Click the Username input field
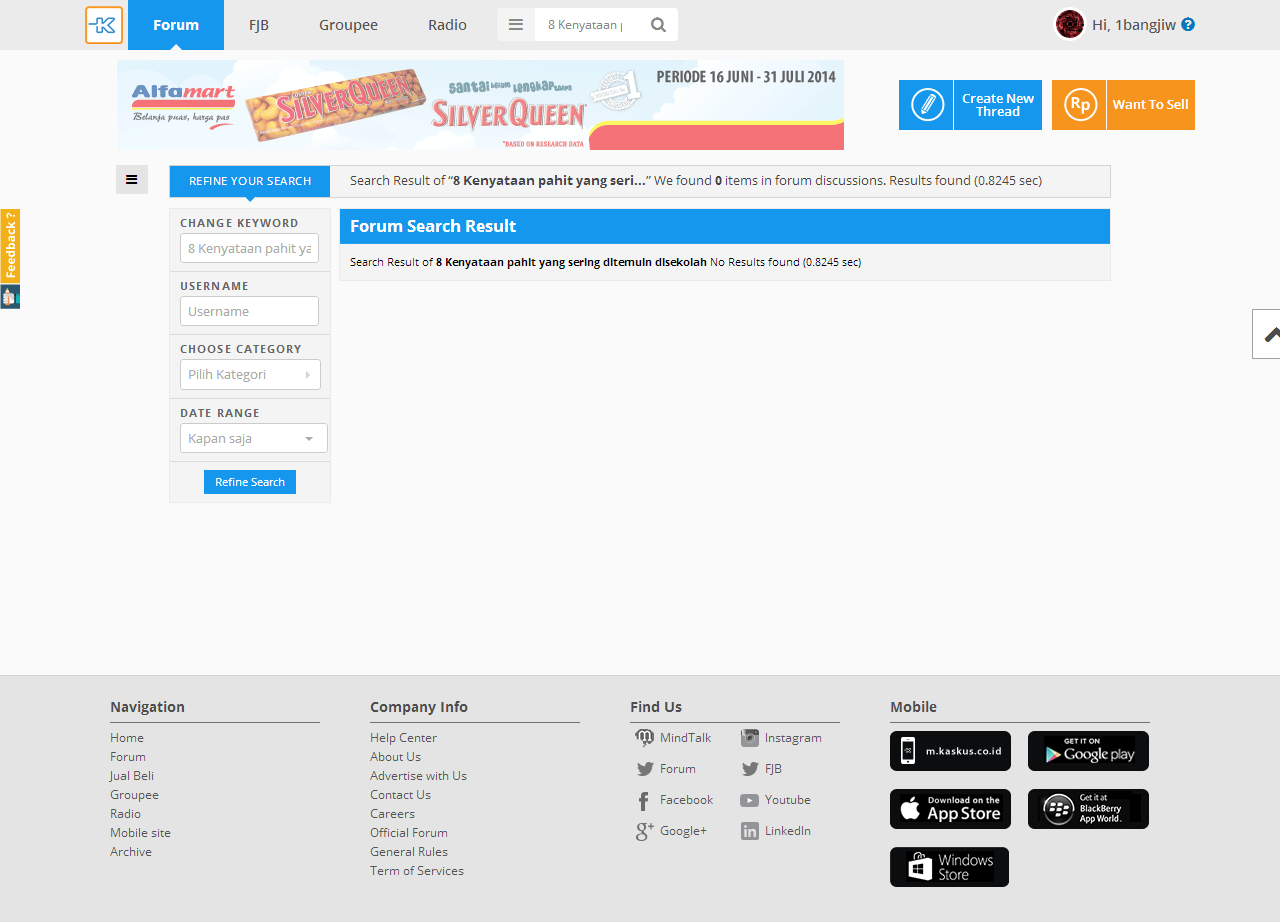The width and height of the screenshot is (1280, 922). click(249, 311)
